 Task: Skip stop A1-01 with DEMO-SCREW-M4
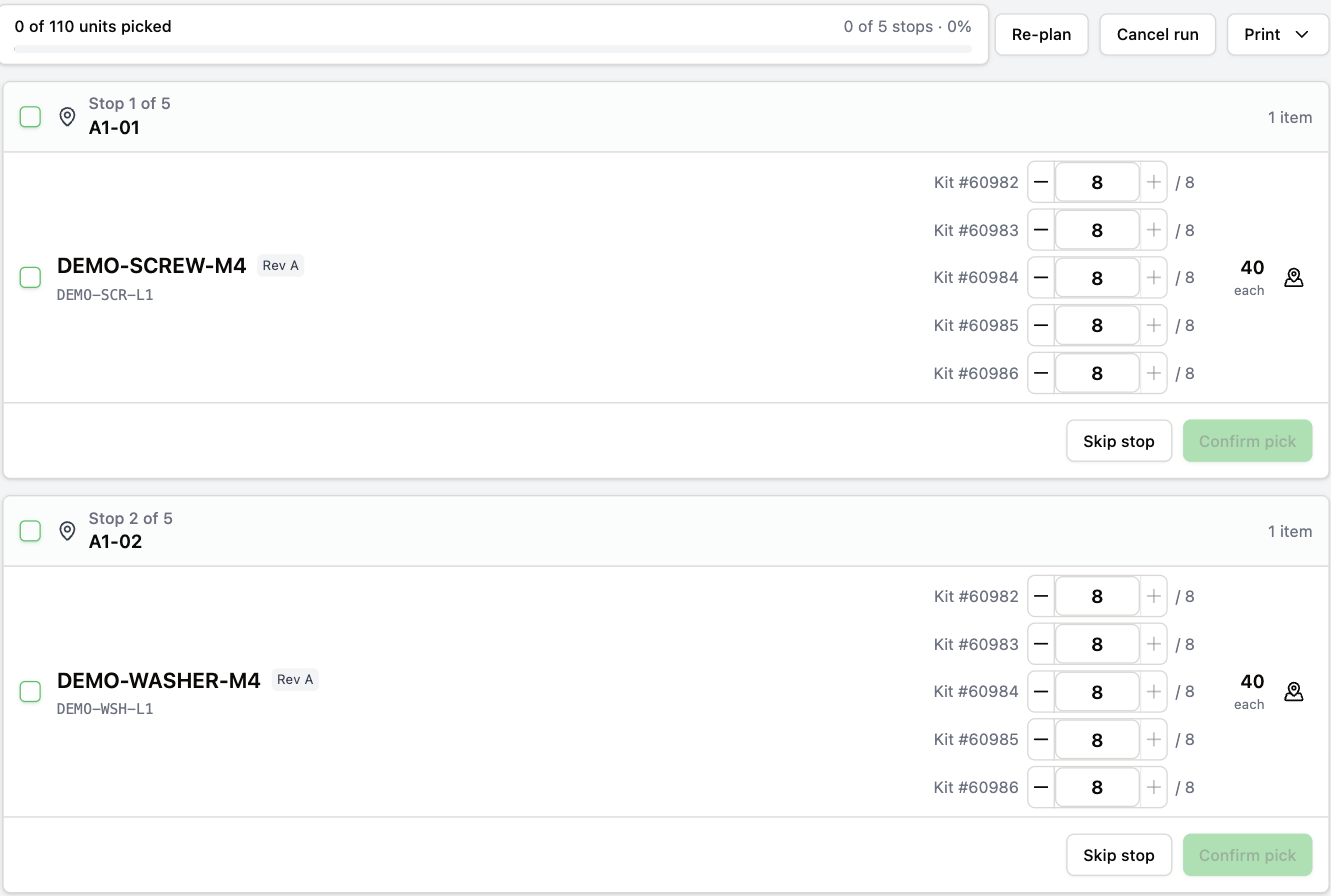pyautogui.click(x=1119, y=441)
